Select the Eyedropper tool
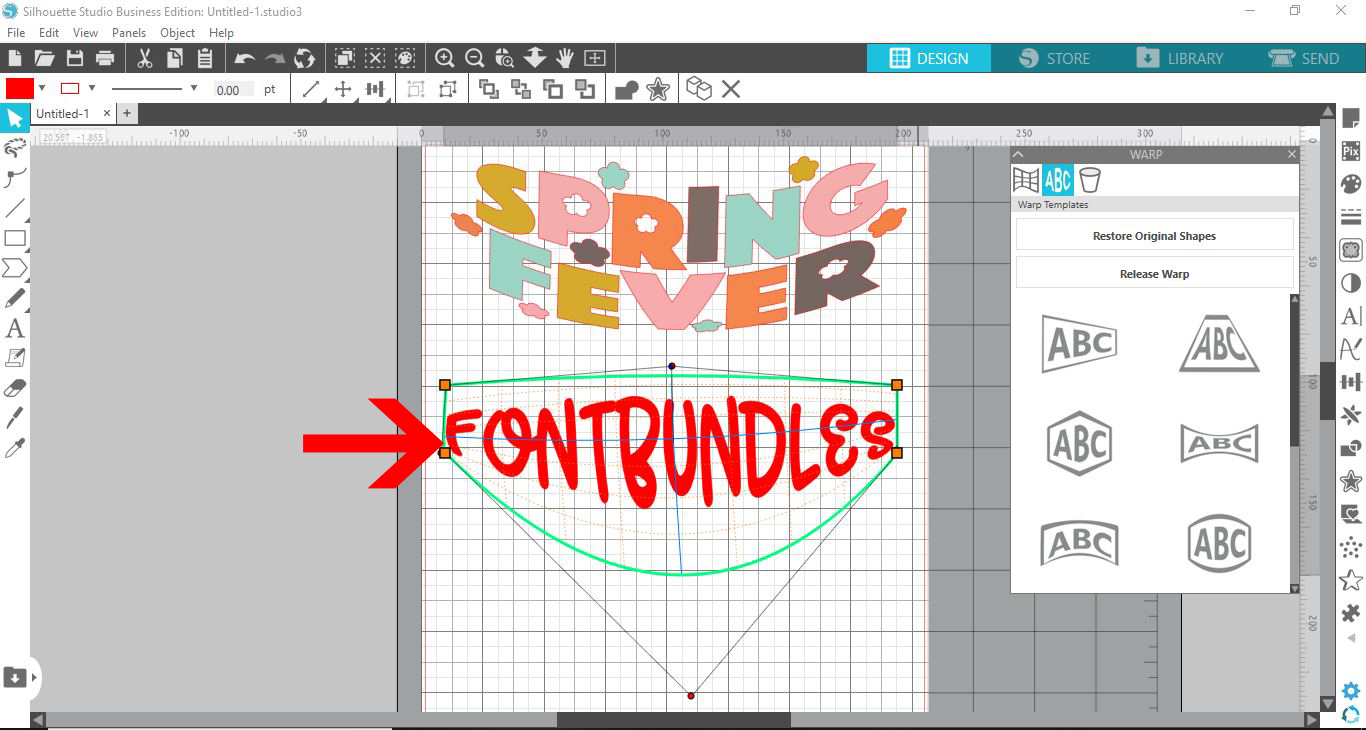The height and width of the screenshot is (730, 1366). [x=14, y=448]
